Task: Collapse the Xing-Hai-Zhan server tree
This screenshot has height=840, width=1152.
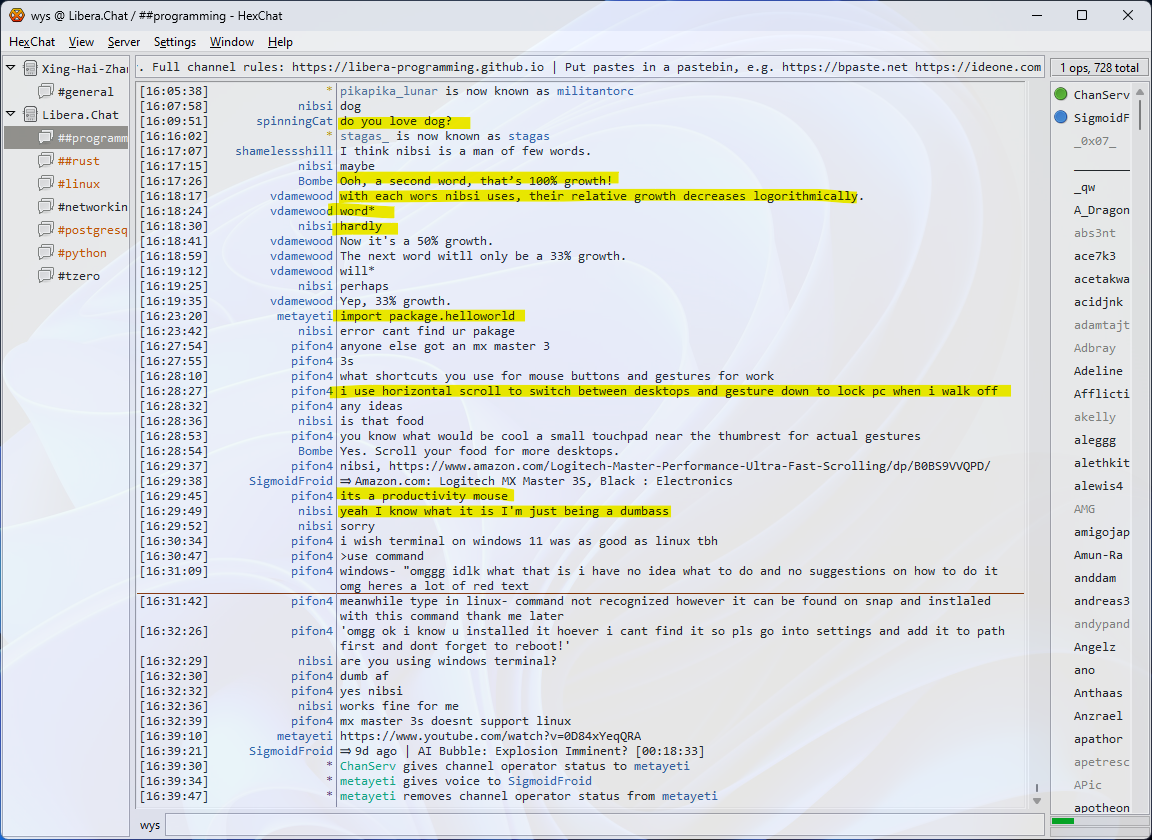Action: (11, 69)
